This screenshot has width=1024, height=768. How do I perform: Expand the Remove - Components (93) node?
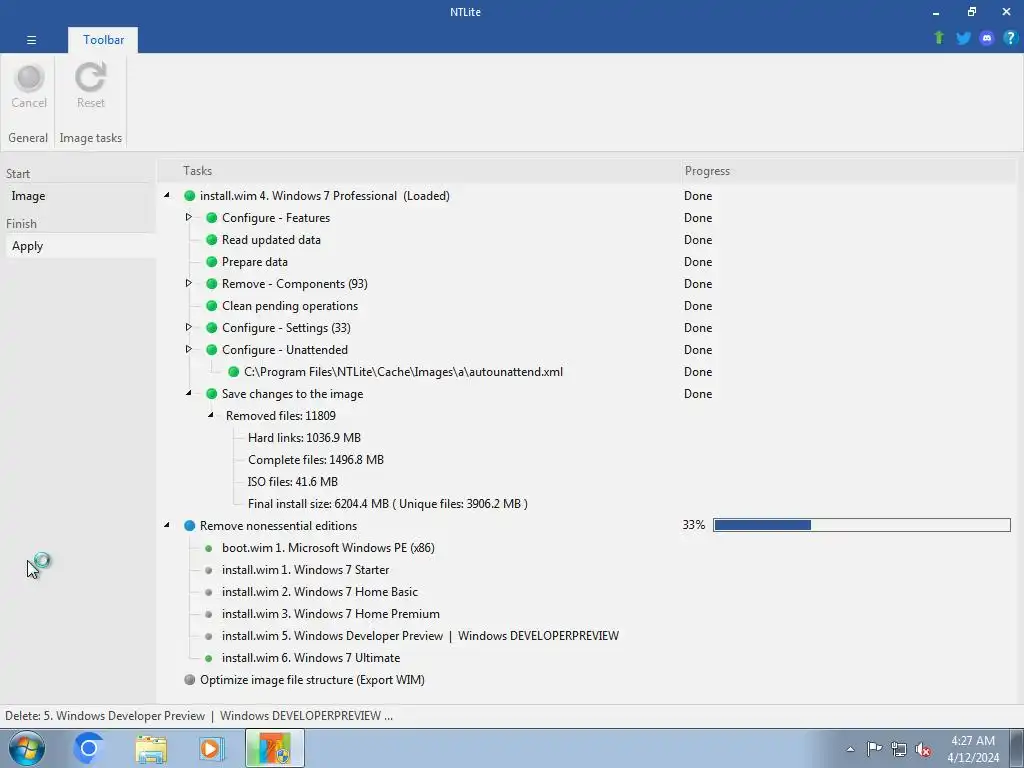189,283
